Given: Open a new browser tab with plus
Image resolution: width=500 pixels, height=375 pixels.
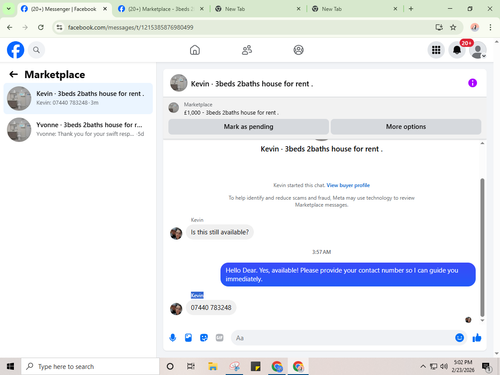Looking at the screenshot, I should coord(411,9).
